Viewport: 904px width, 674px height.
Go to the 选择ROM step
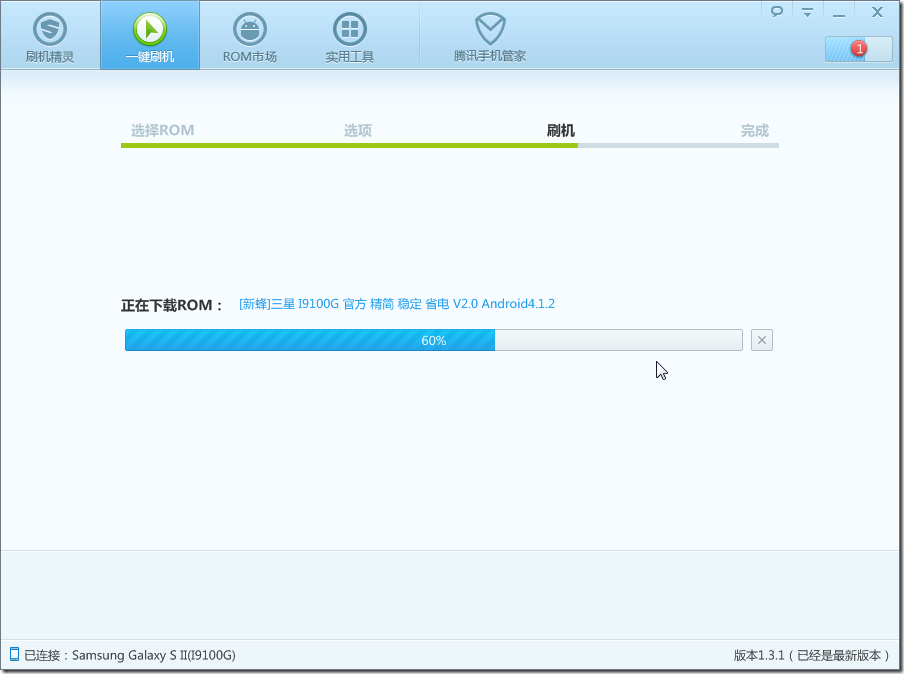(163, 130)
